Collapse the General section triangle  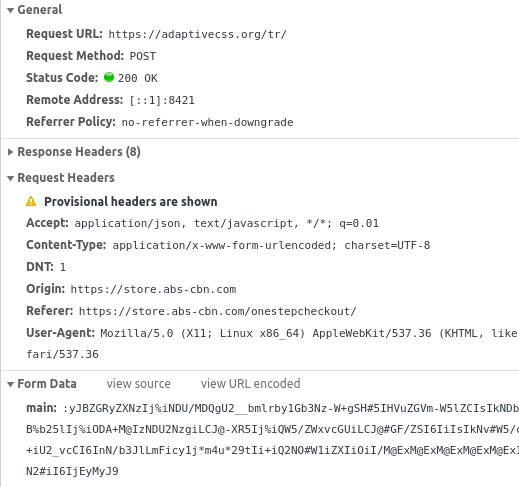(10, 10)
